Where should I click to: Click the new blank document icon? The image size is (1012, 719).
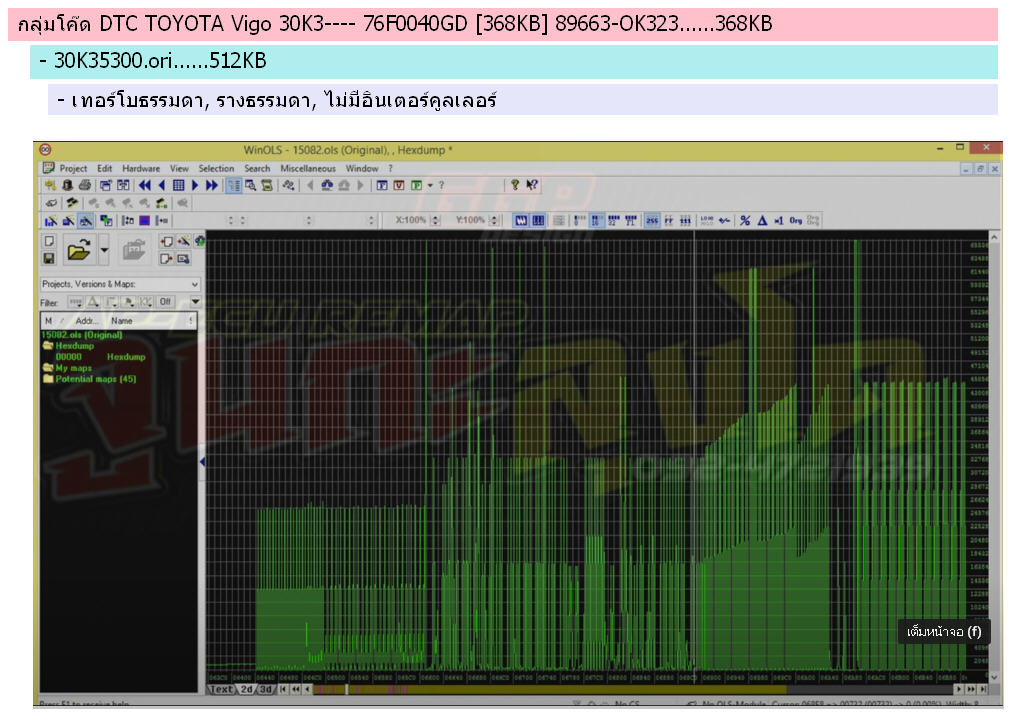48,241
